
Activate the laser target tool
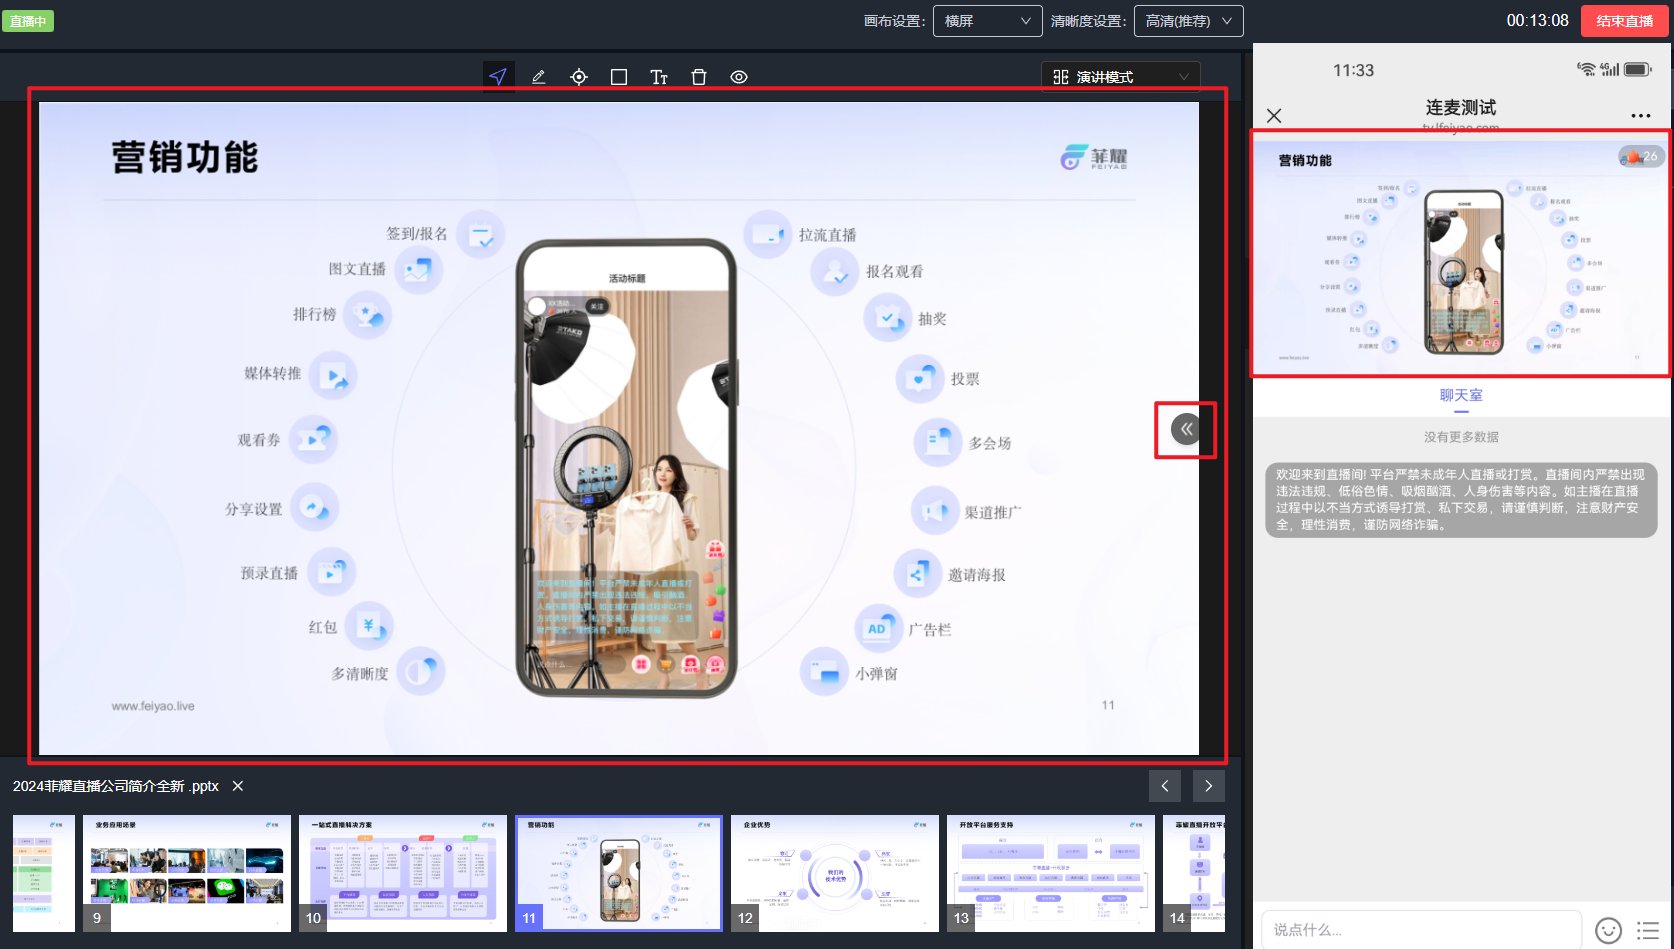[579, 77]
